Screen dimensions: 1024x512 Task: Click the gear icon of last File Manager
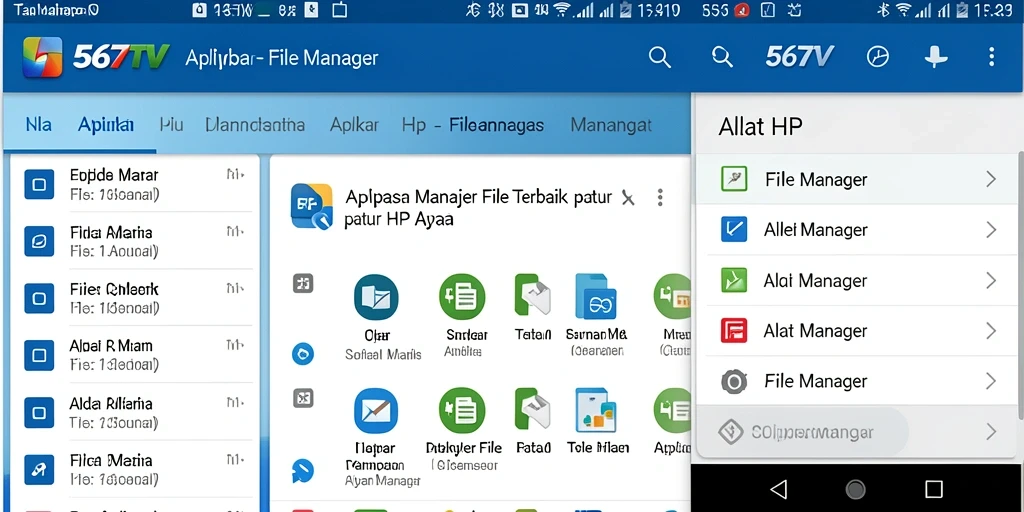pos(734,381)
